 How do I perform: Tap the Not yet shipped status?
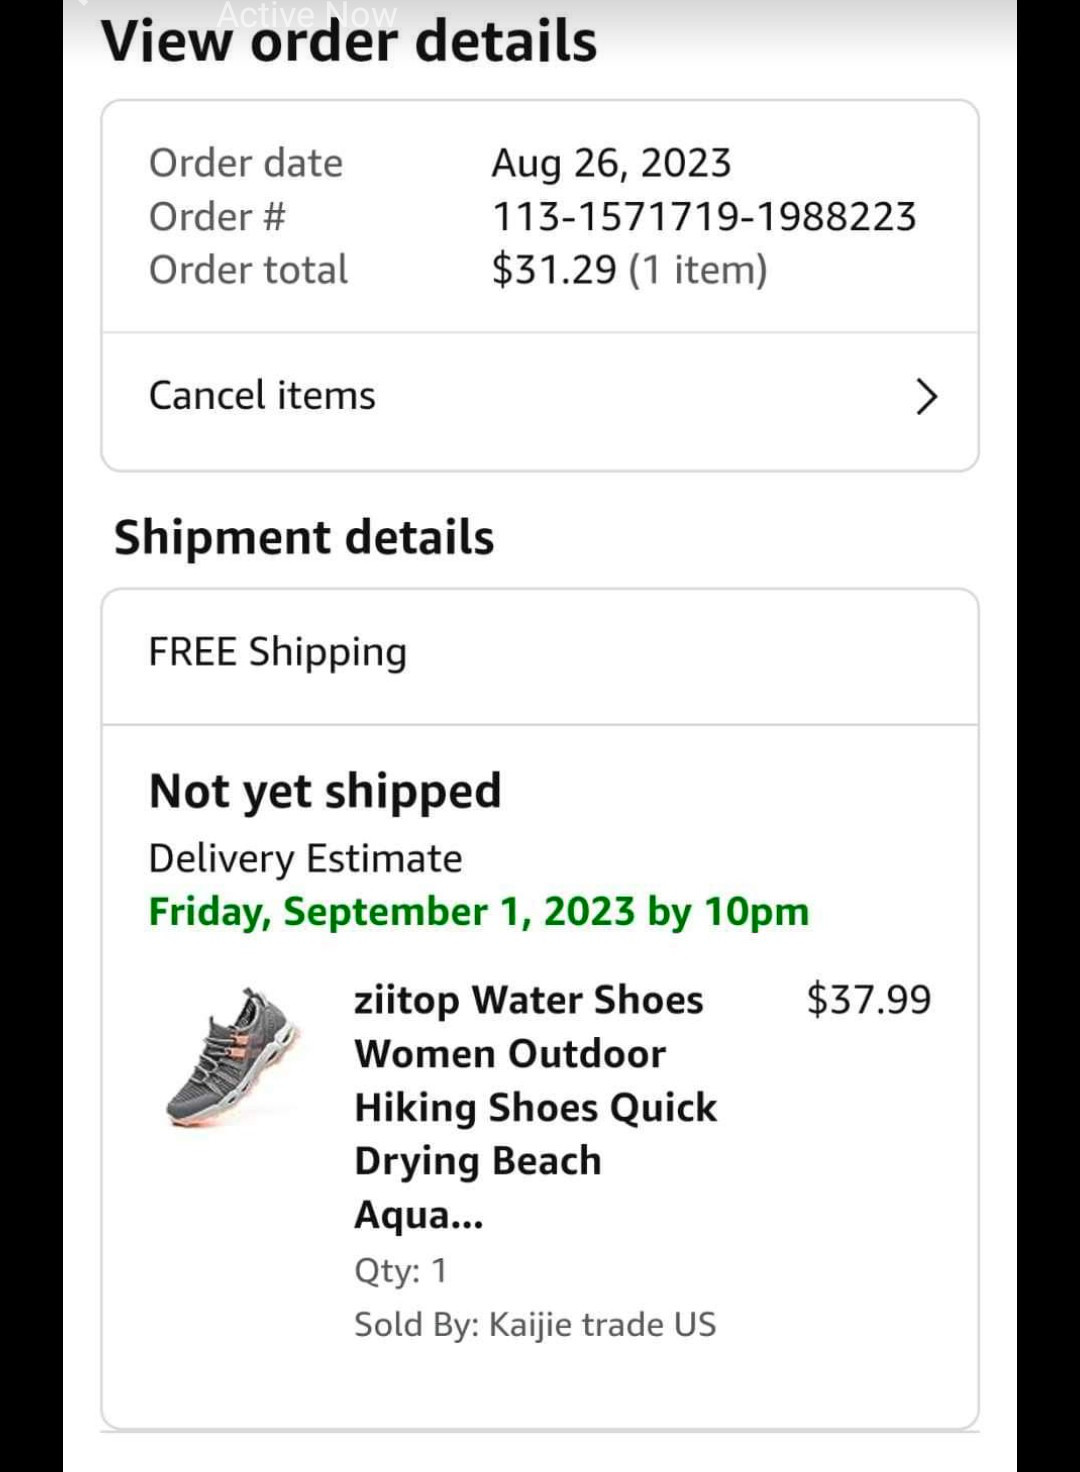[x=325, y=791]
